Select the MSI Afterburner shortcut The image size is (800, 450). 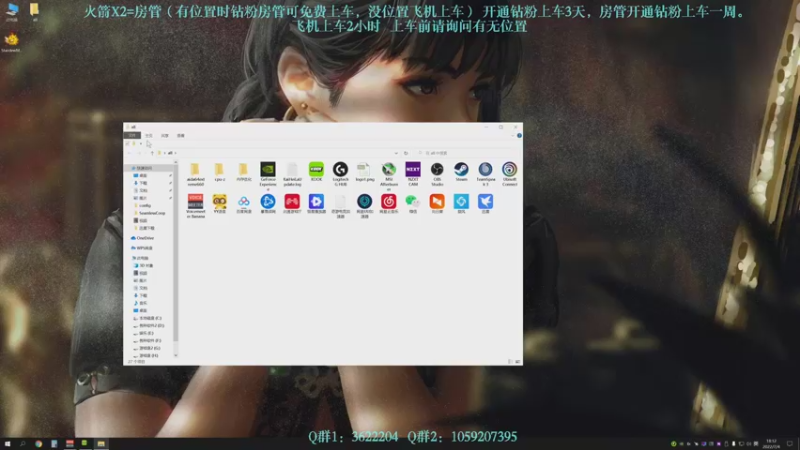pos(389,176)
